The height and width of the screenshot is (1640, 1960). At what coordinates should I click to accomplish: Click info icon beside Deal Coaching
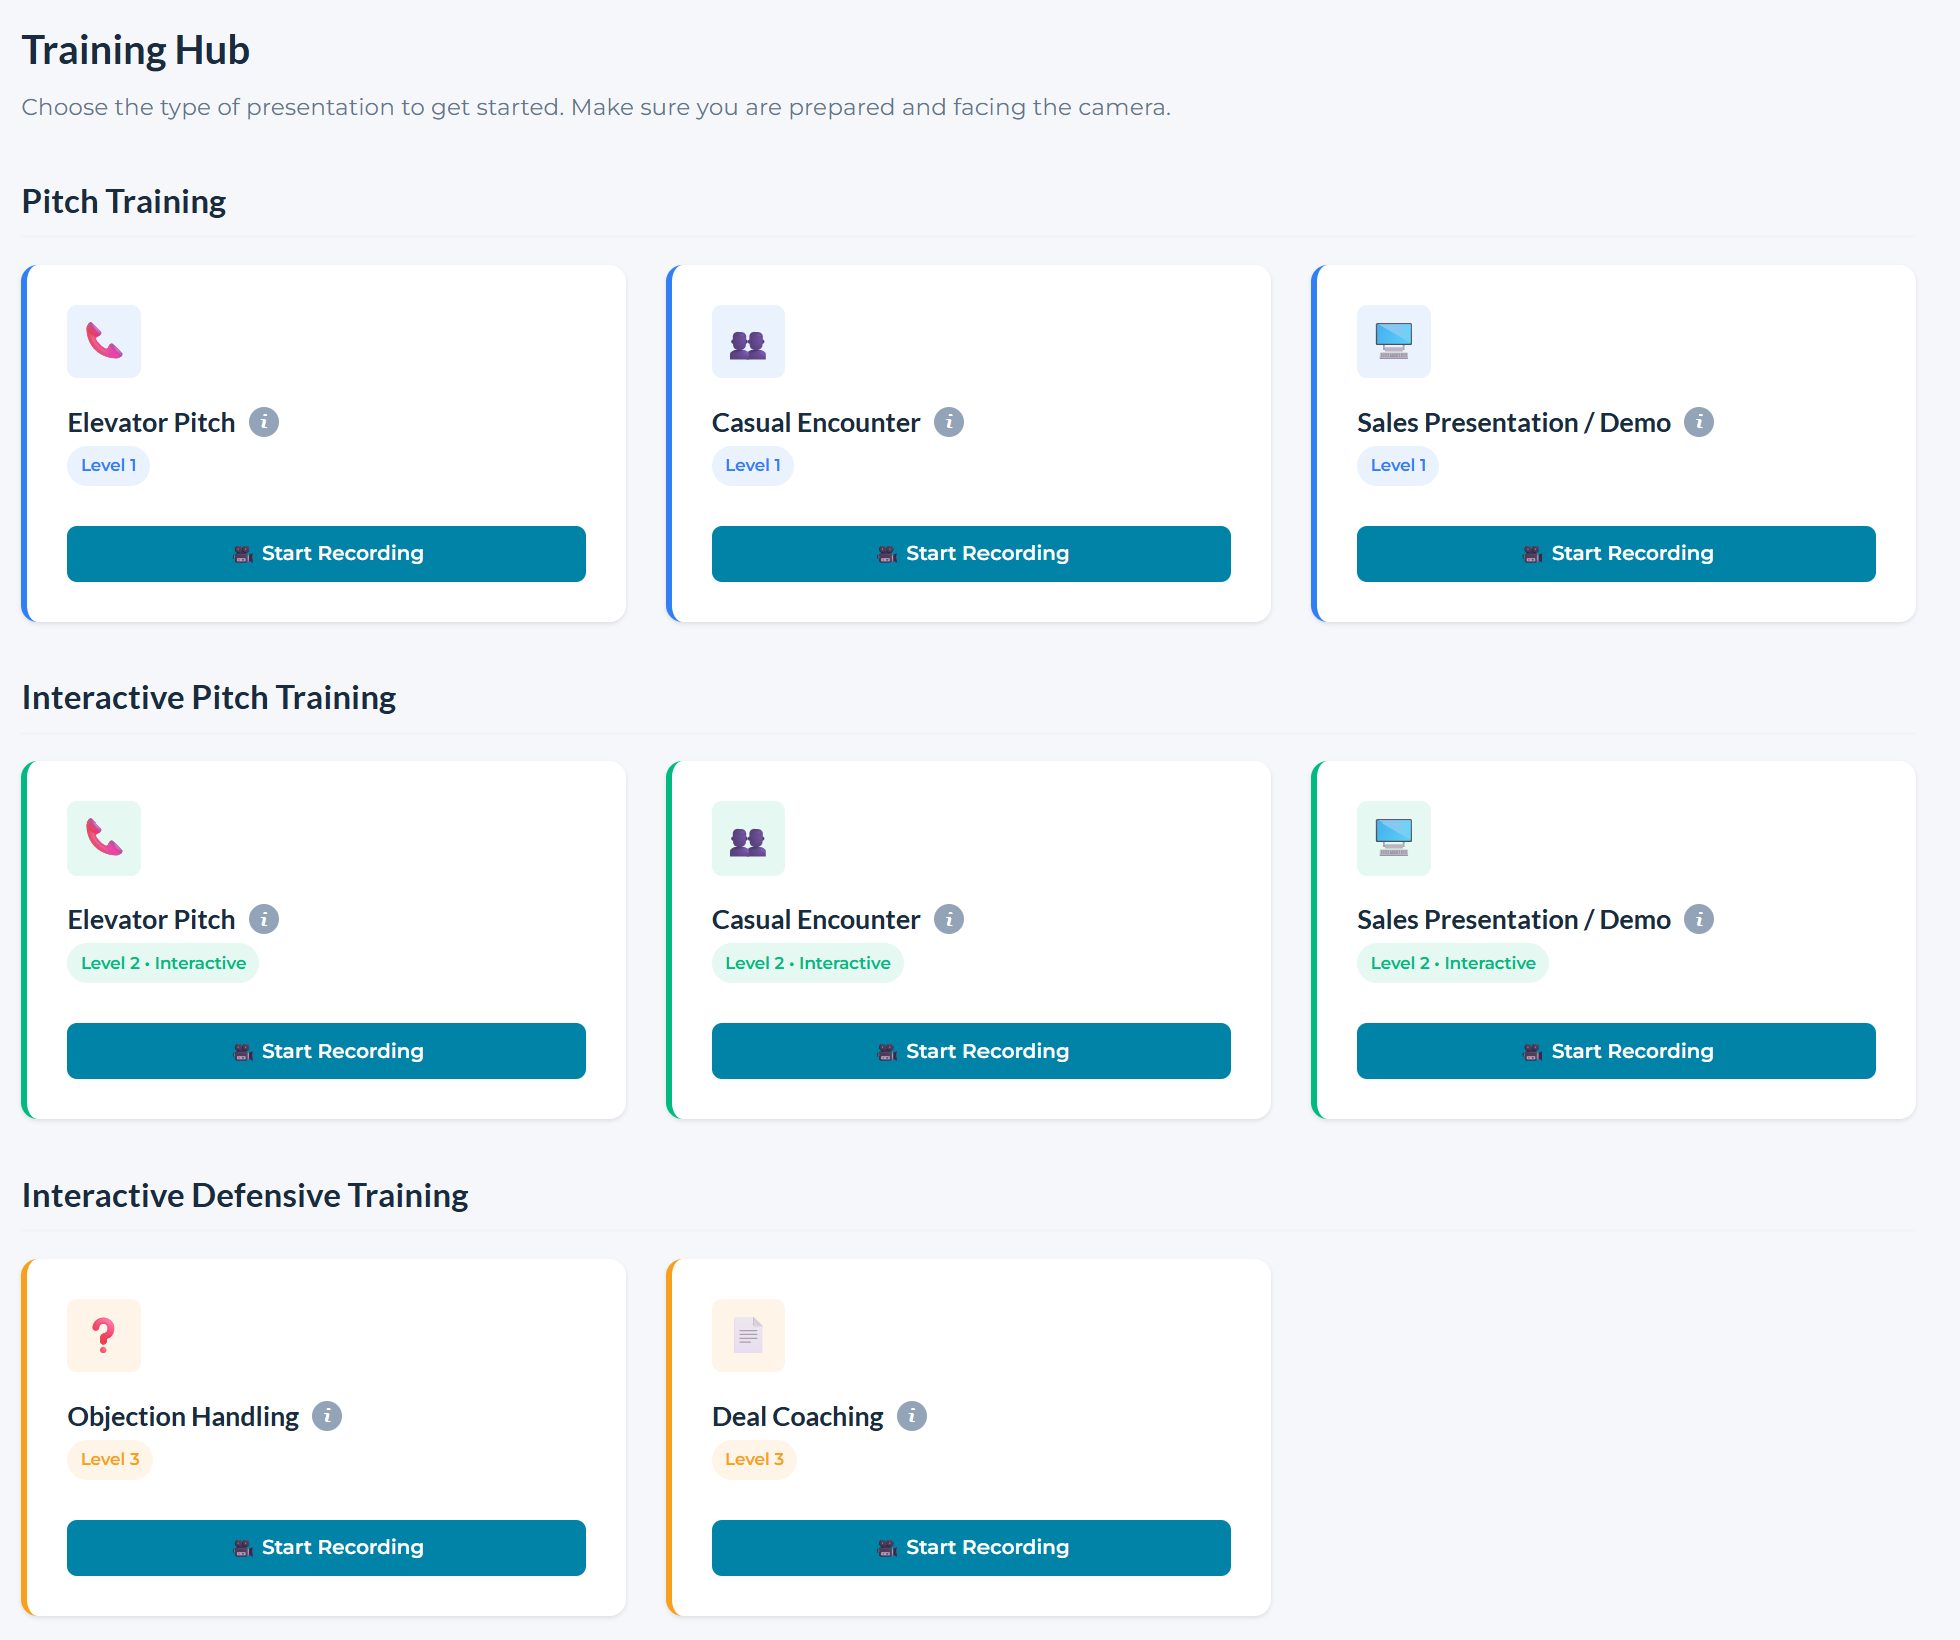912,1416
